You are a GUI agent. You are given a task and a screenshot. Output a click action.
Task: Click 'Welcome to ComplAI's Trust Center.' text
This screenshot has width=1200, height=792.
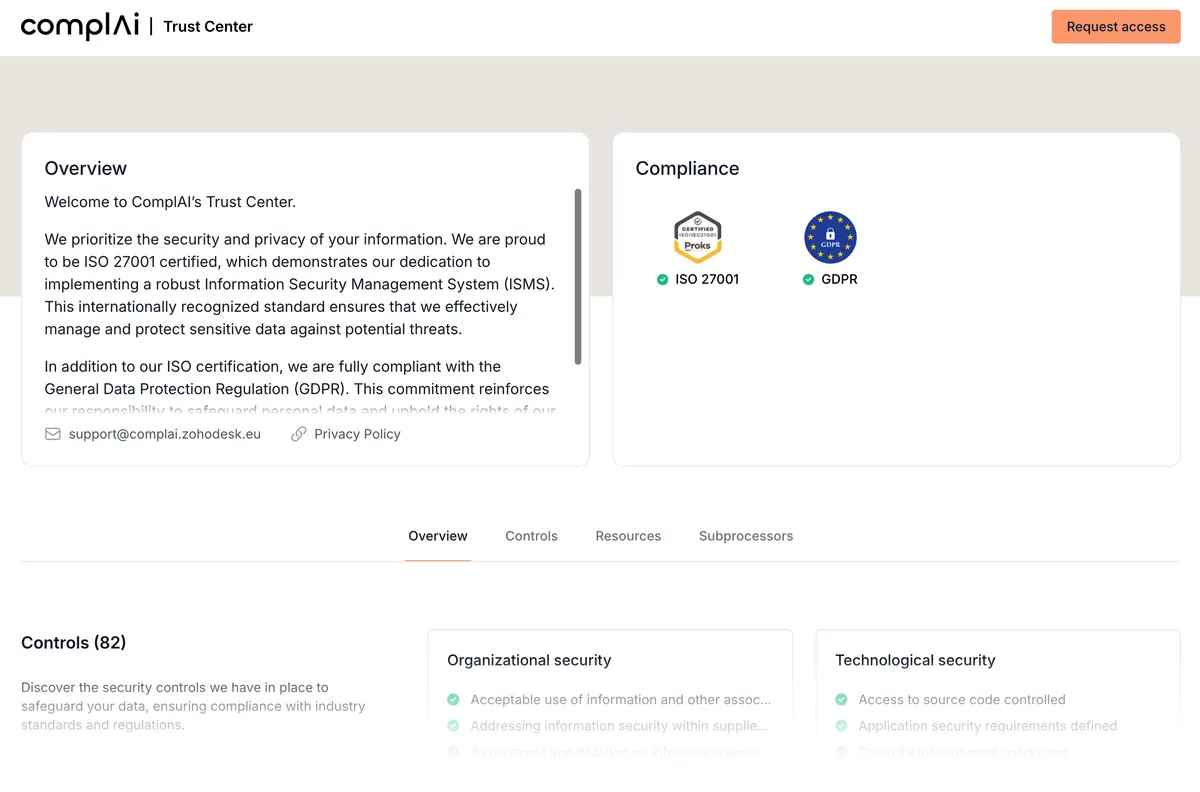pos(170,202)
